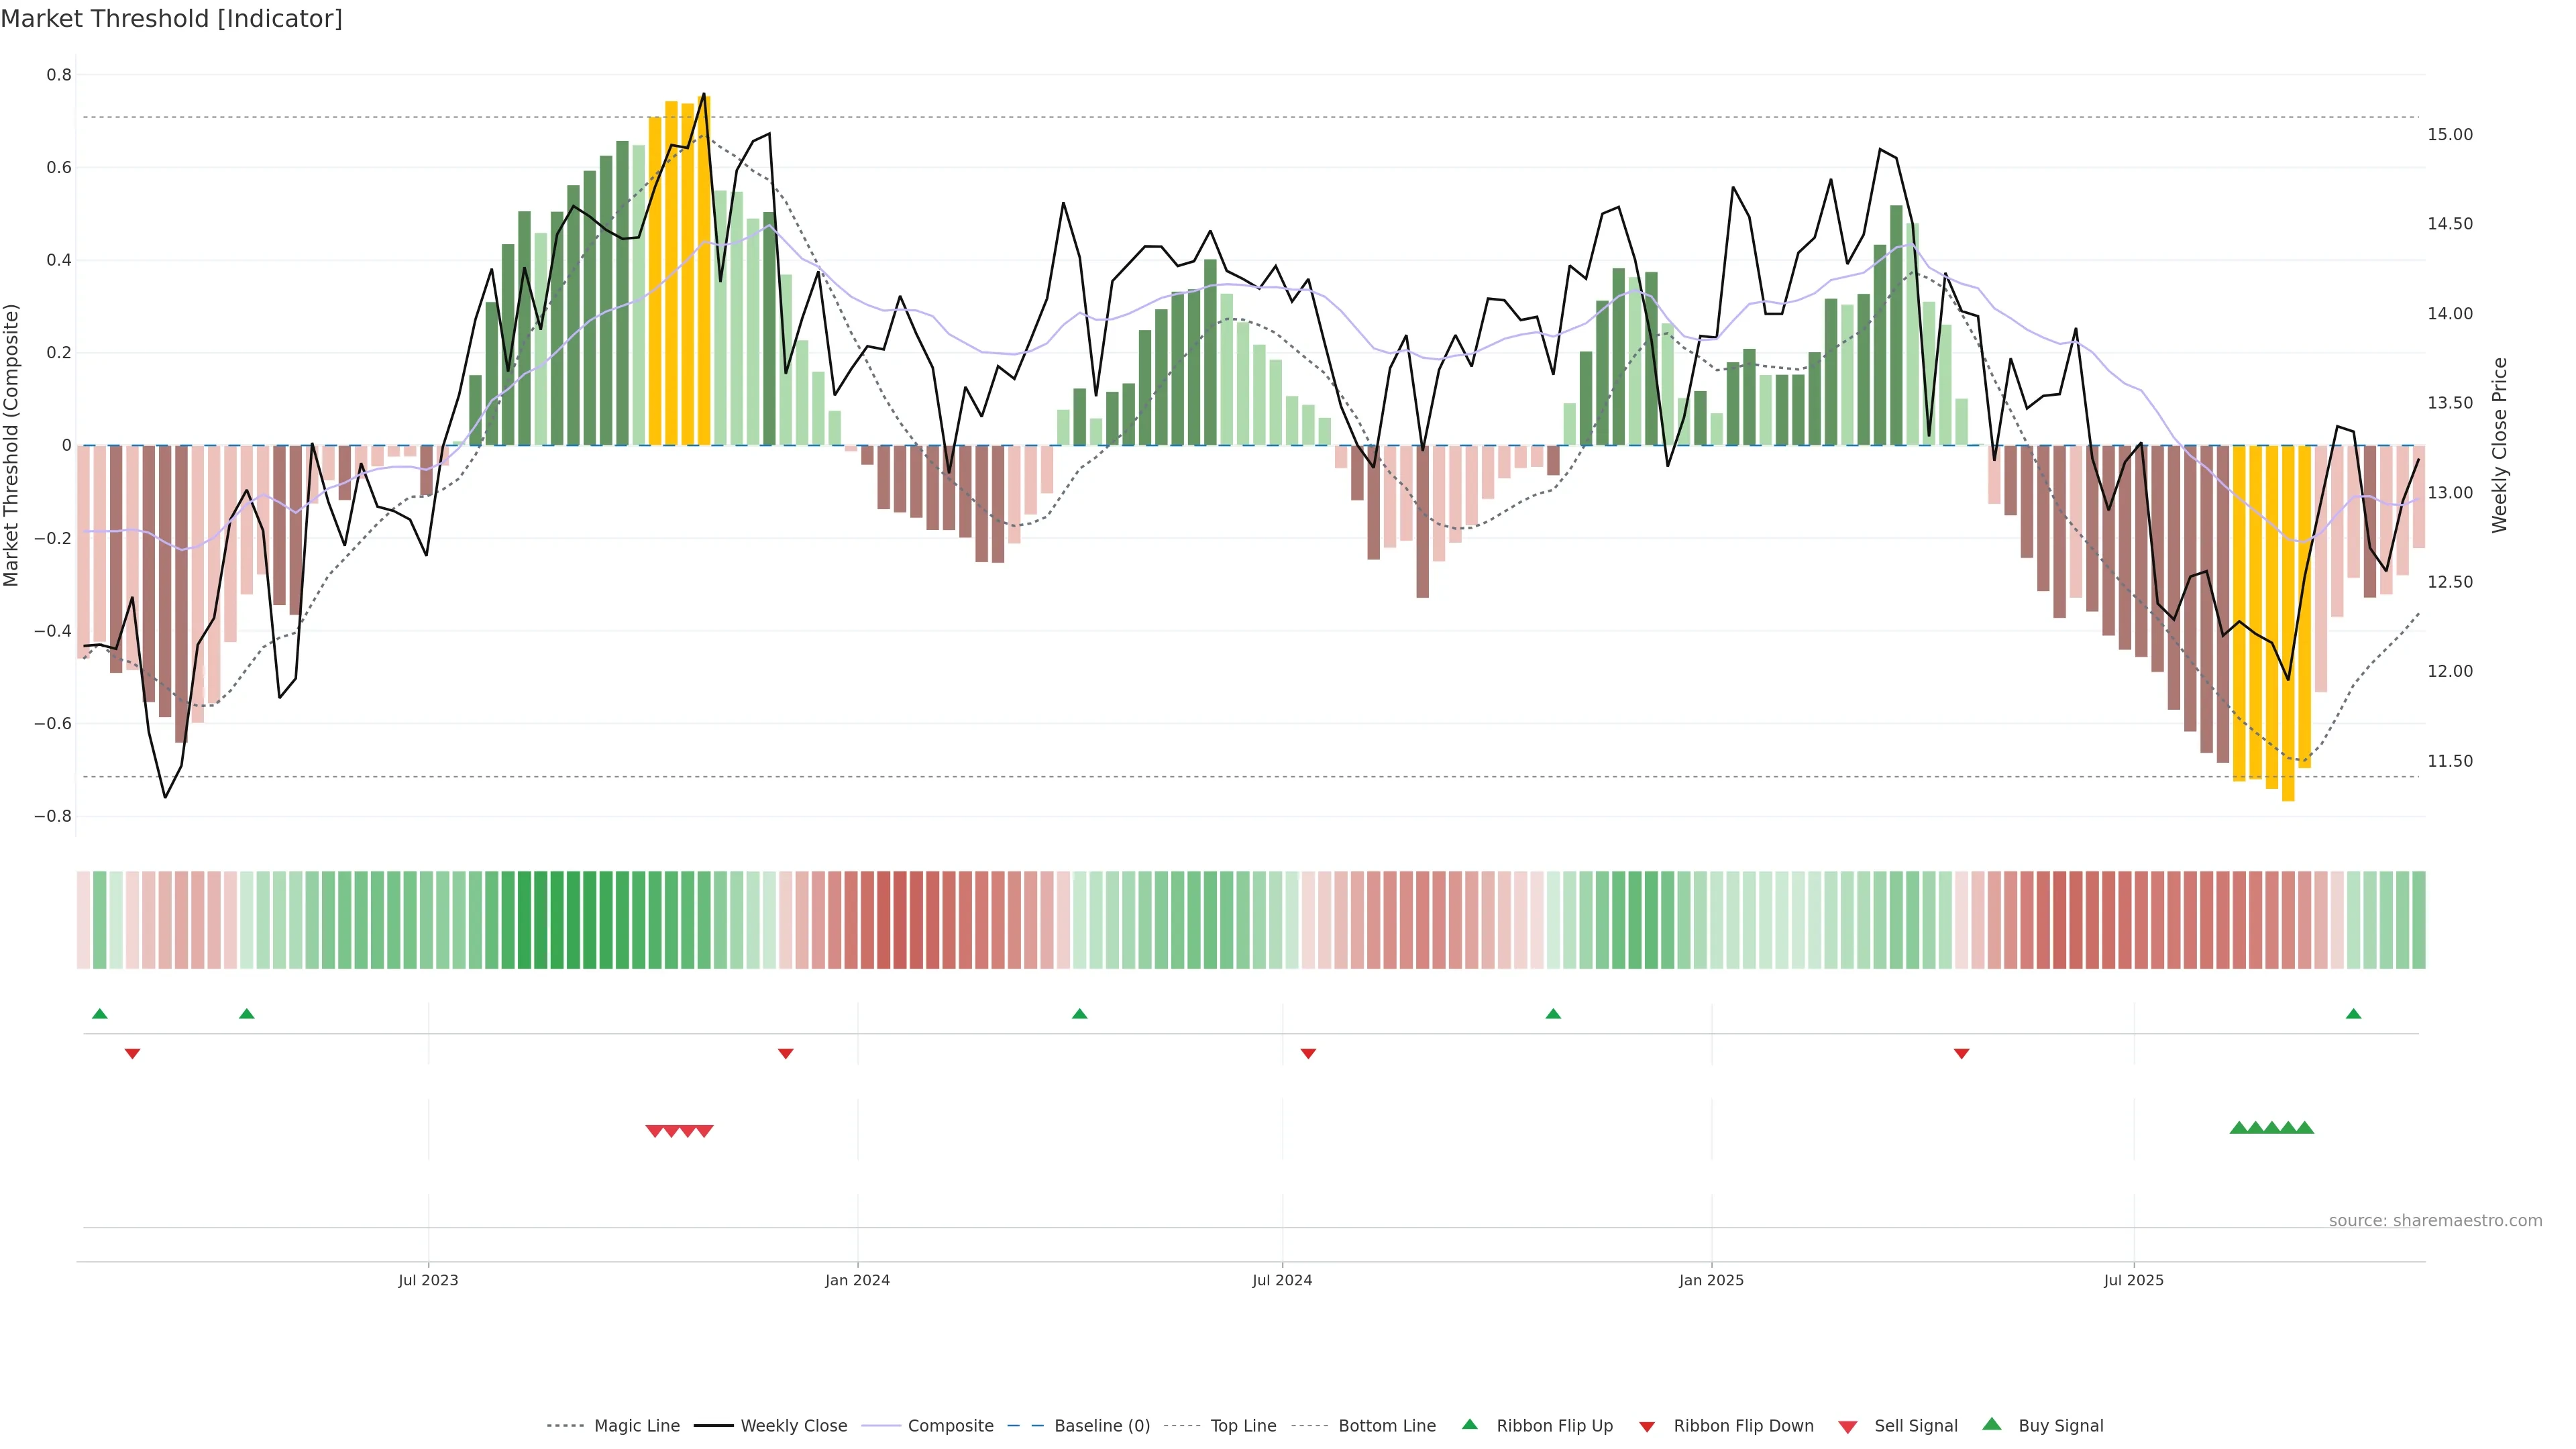Click the Jan 2024 x-axis label

(857, 1280)
